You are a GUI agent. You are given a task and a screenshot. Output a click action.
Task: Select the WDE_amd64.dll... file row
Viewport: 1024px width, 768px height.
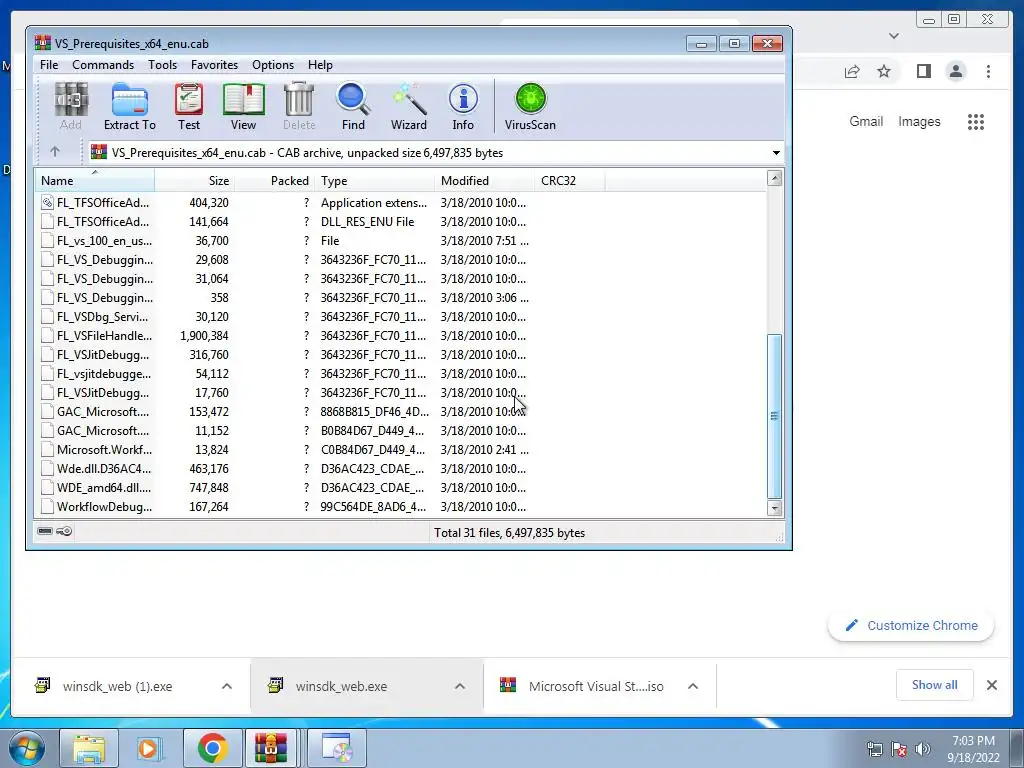coord(400,488)
